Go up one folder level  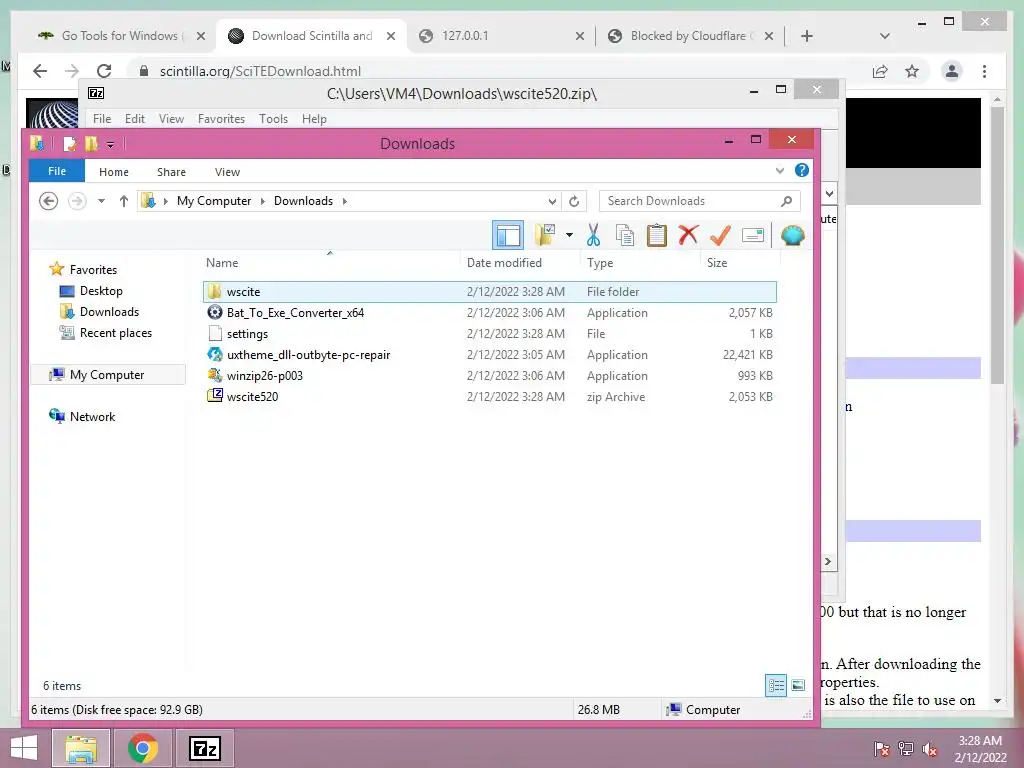[123, 201]
